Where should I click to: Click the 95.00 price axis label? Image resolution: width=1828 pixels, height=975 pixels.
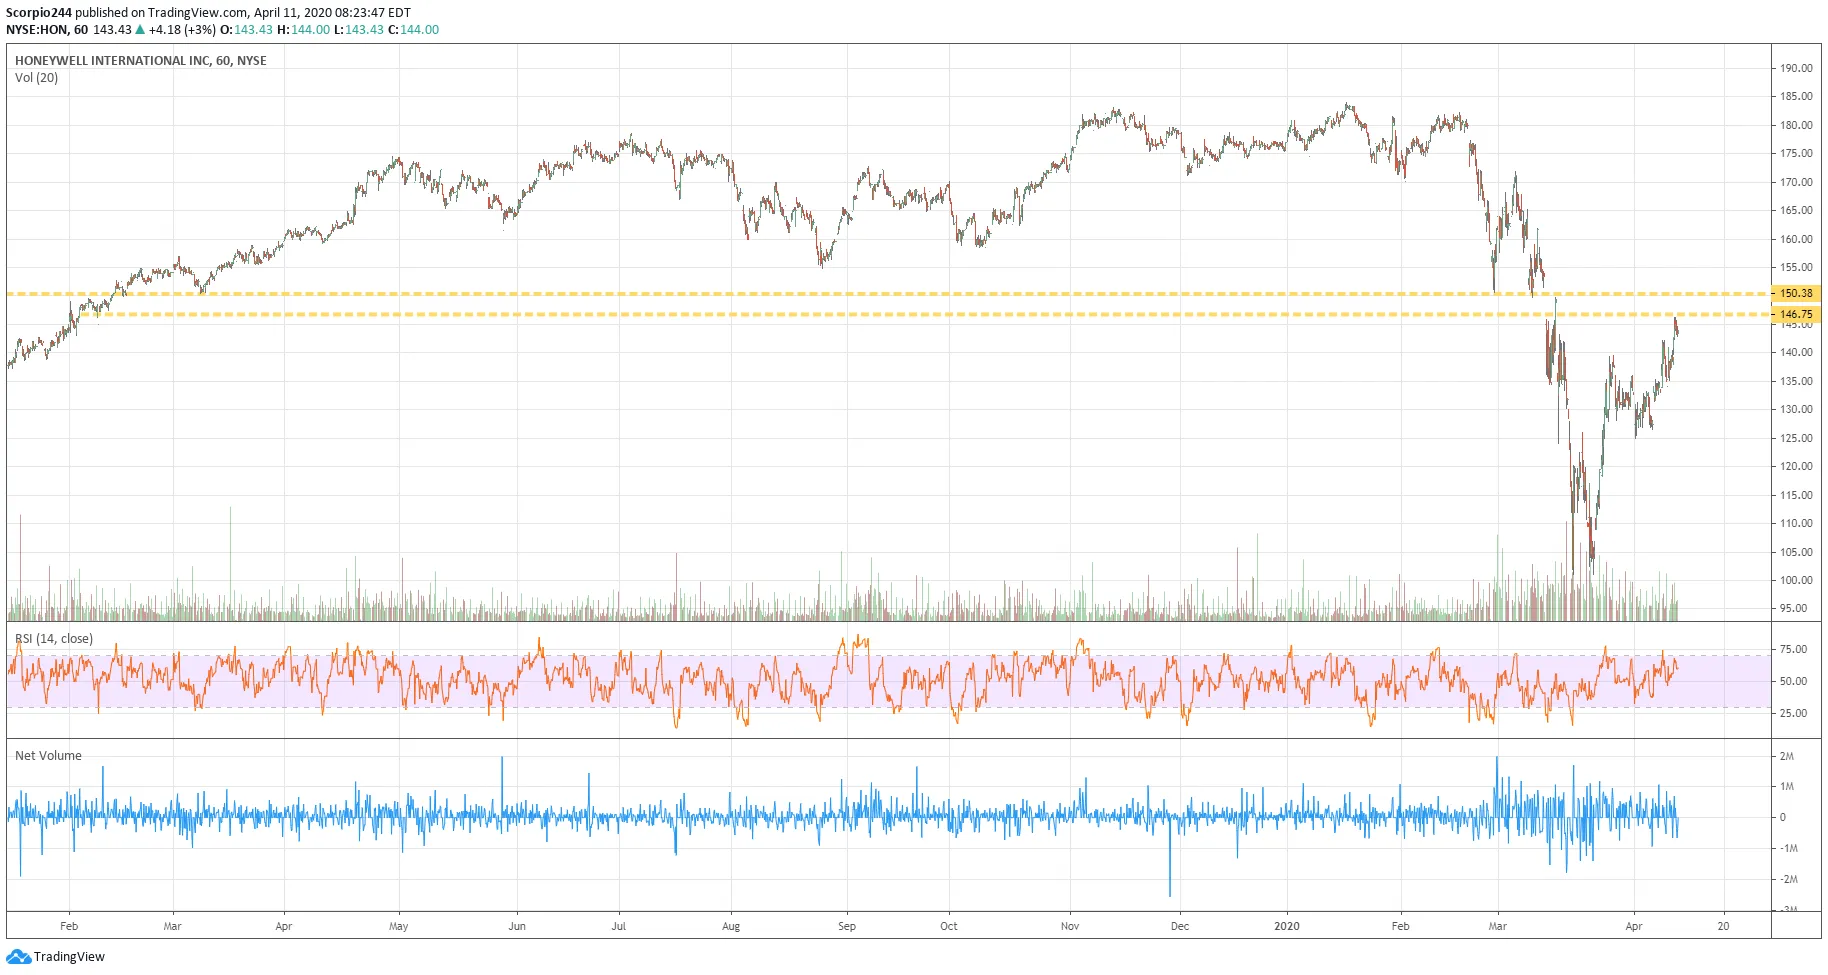1793,609
